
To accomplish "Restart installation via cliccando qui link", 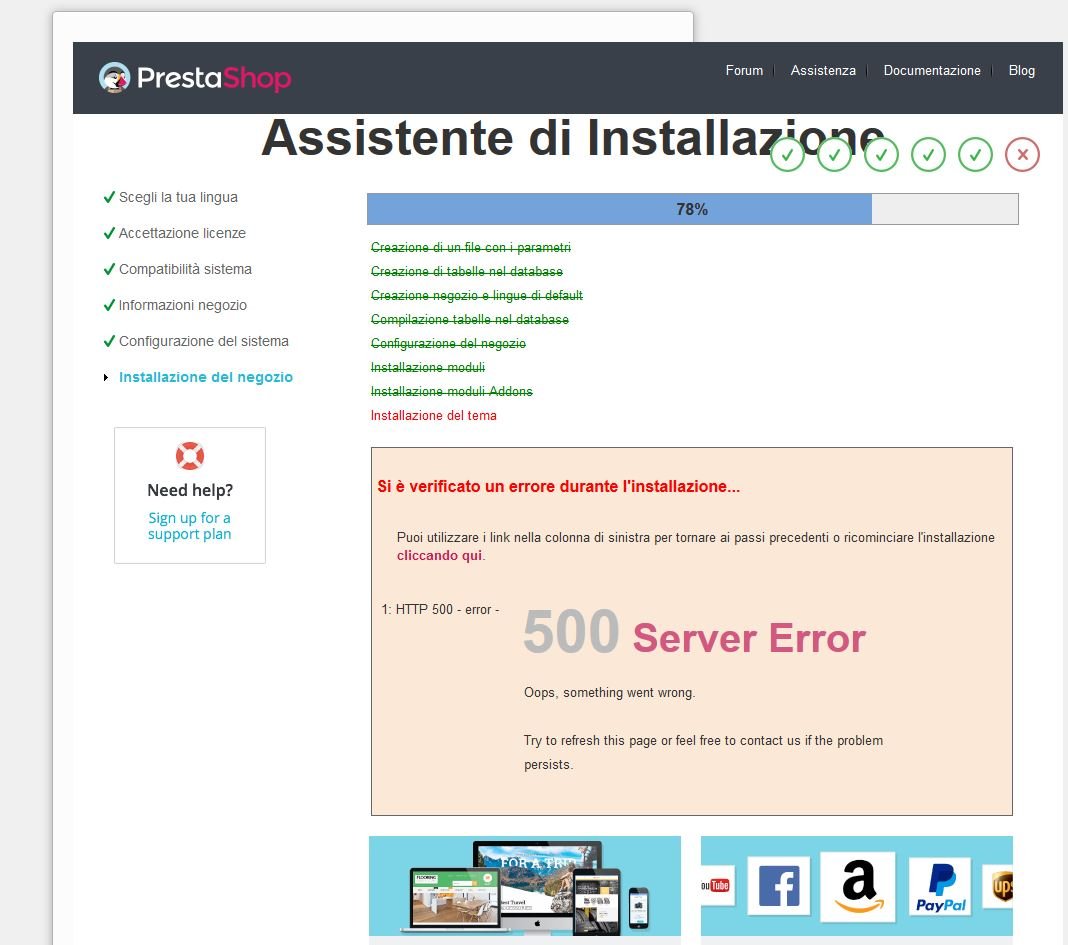I will (439, 555).
